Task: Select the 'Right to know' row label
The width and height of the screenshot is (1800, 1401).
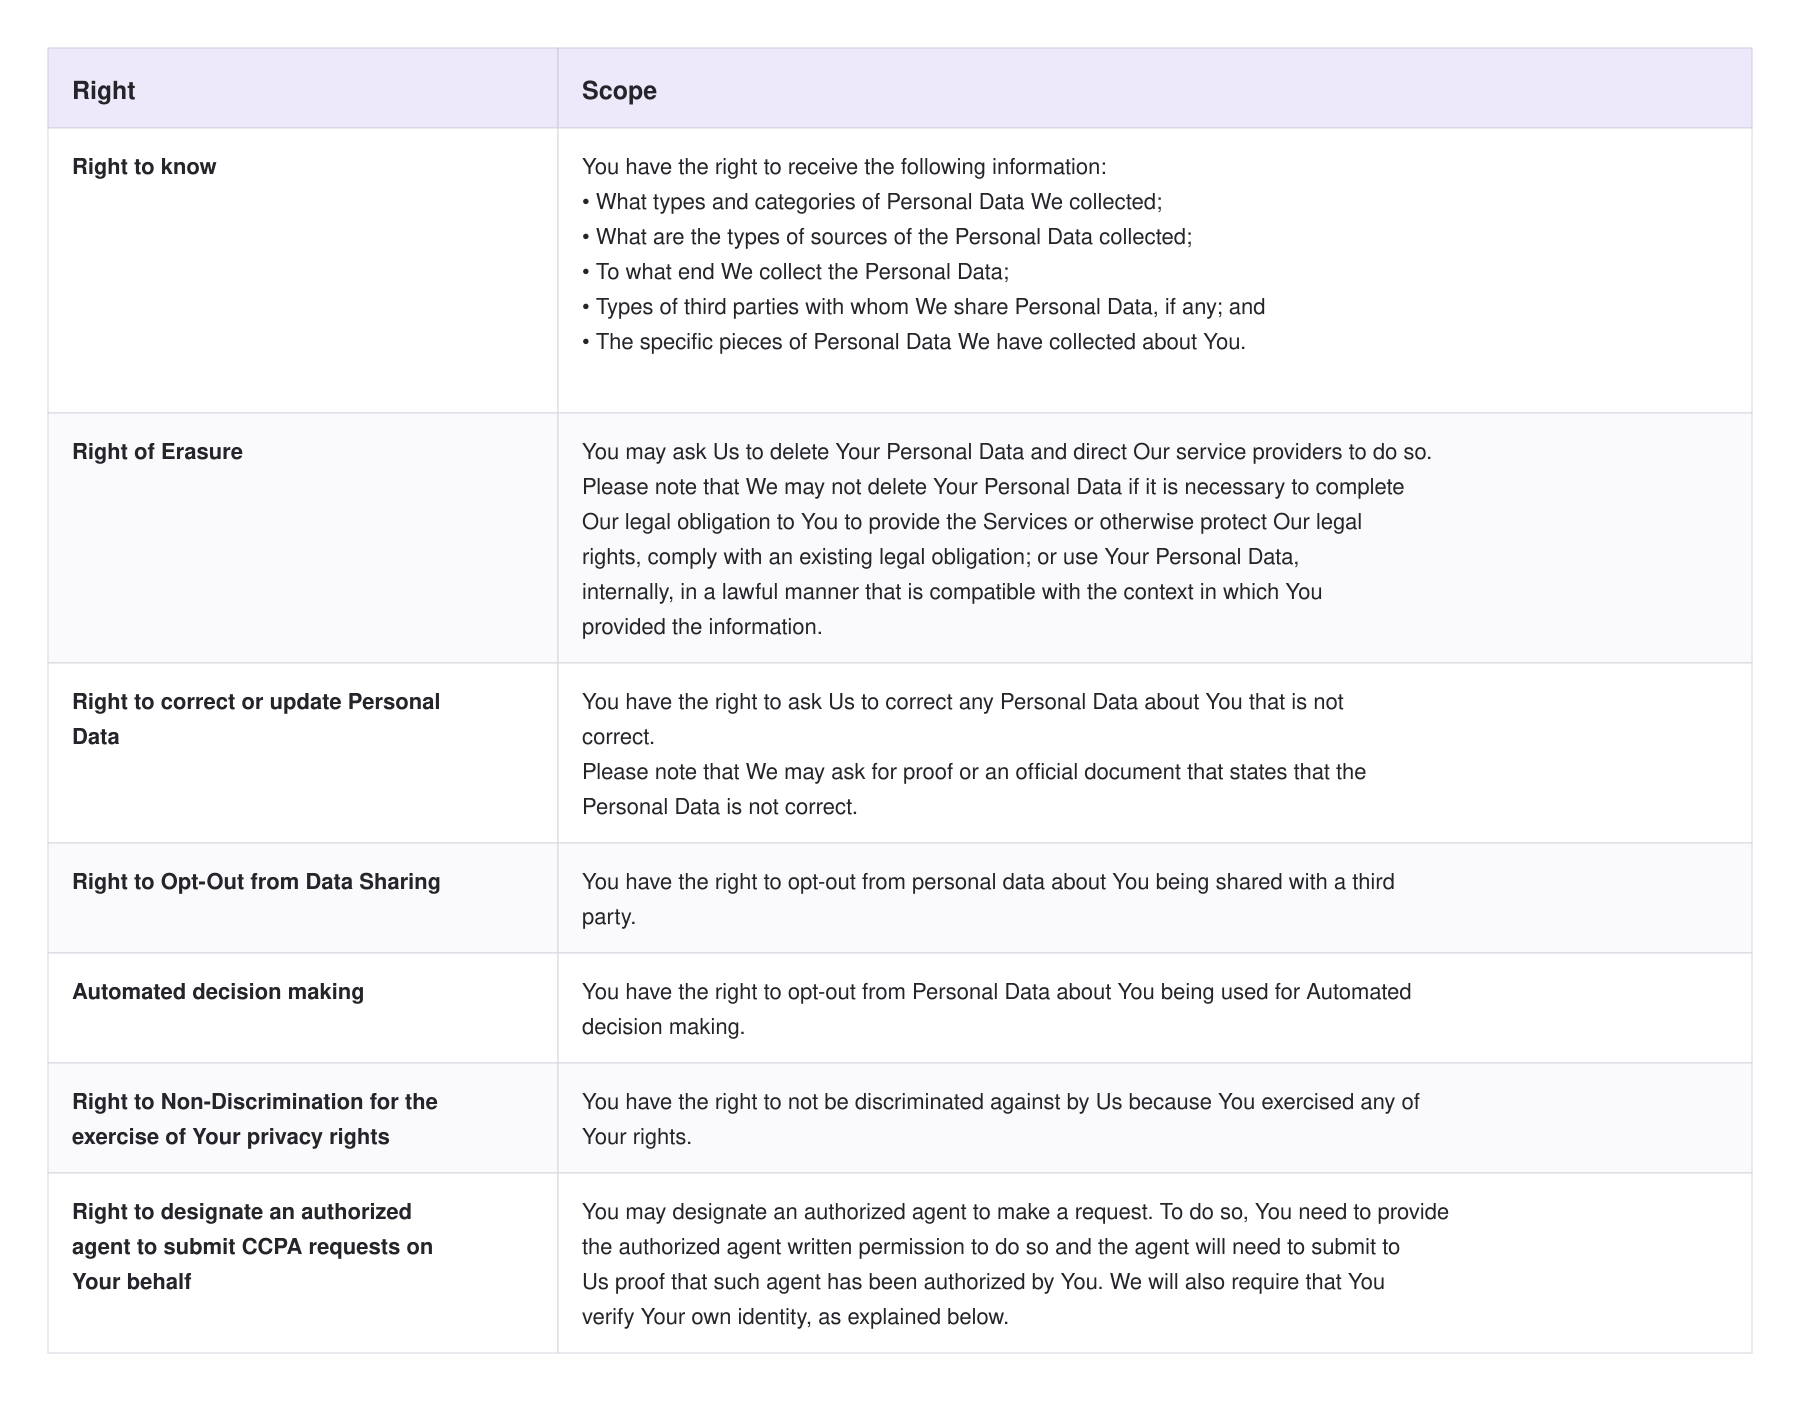Action: [x=144, y=167]
